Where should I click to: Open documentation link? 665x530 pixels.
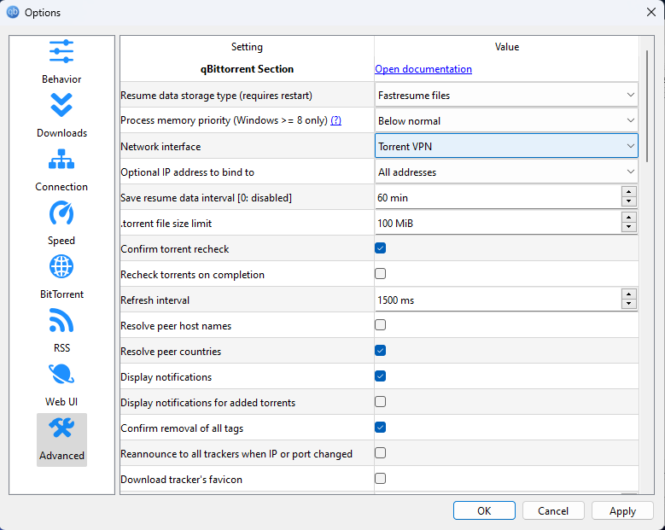[423, 69]
